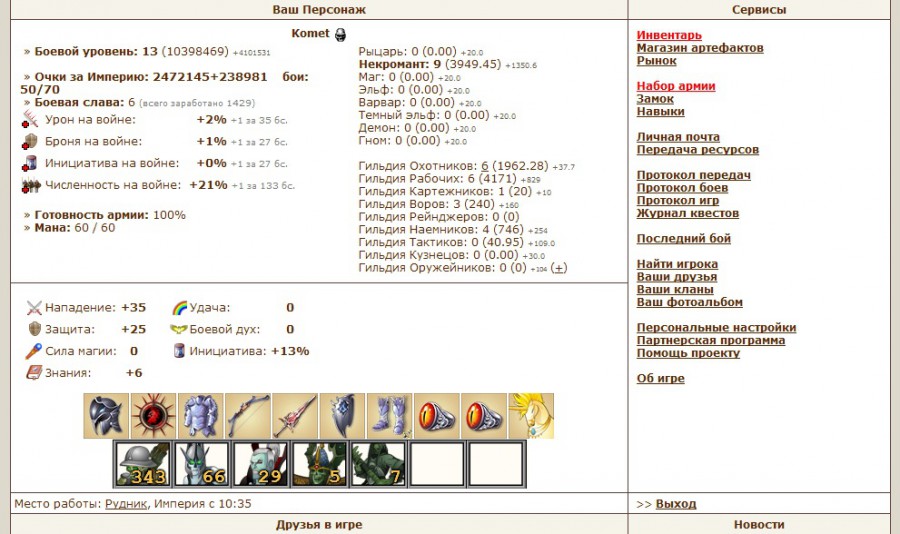Open Набор армии
Viewport: 900px width, 534px height.
pos(676,86)
